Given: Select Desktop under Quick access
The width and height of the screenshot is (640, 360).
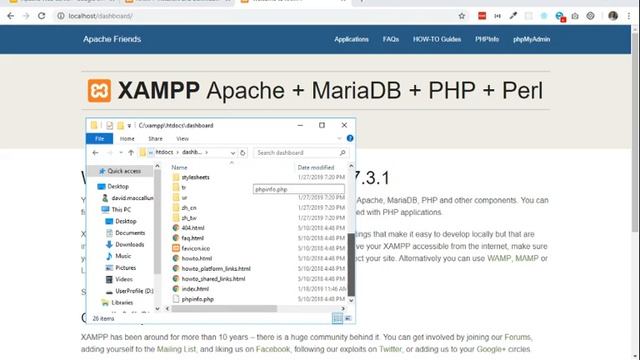Looking at the screenshot, I should pos(118,187).
